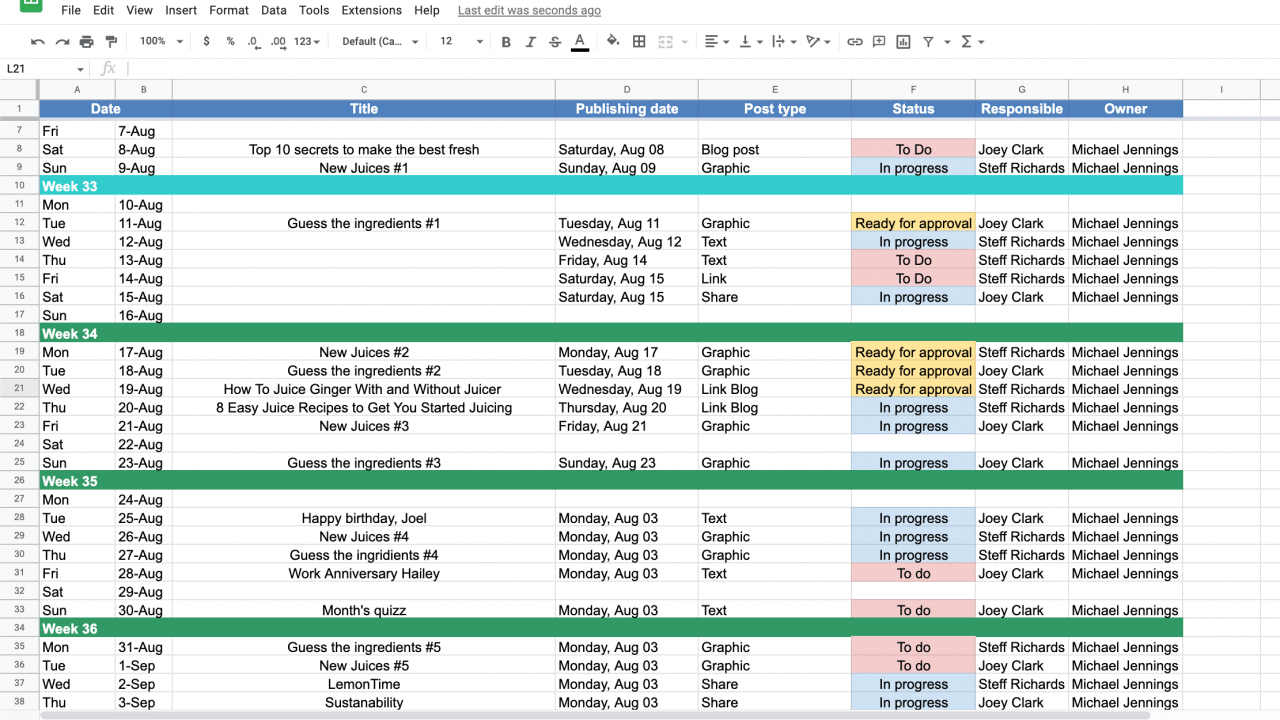
Task: Click the Last edit was seconds ago link
Action: pyautogui.click(x=529, y=10)
